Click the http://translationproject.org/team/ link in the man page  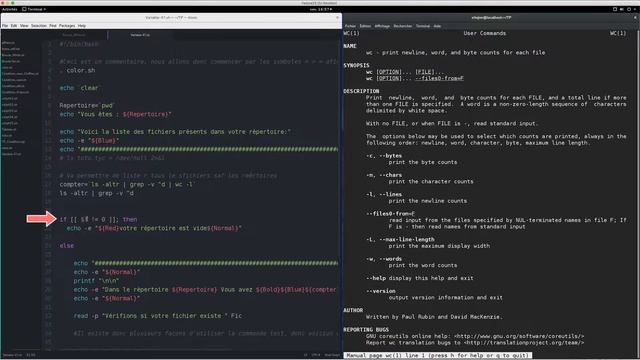click(x=524, y=343)
